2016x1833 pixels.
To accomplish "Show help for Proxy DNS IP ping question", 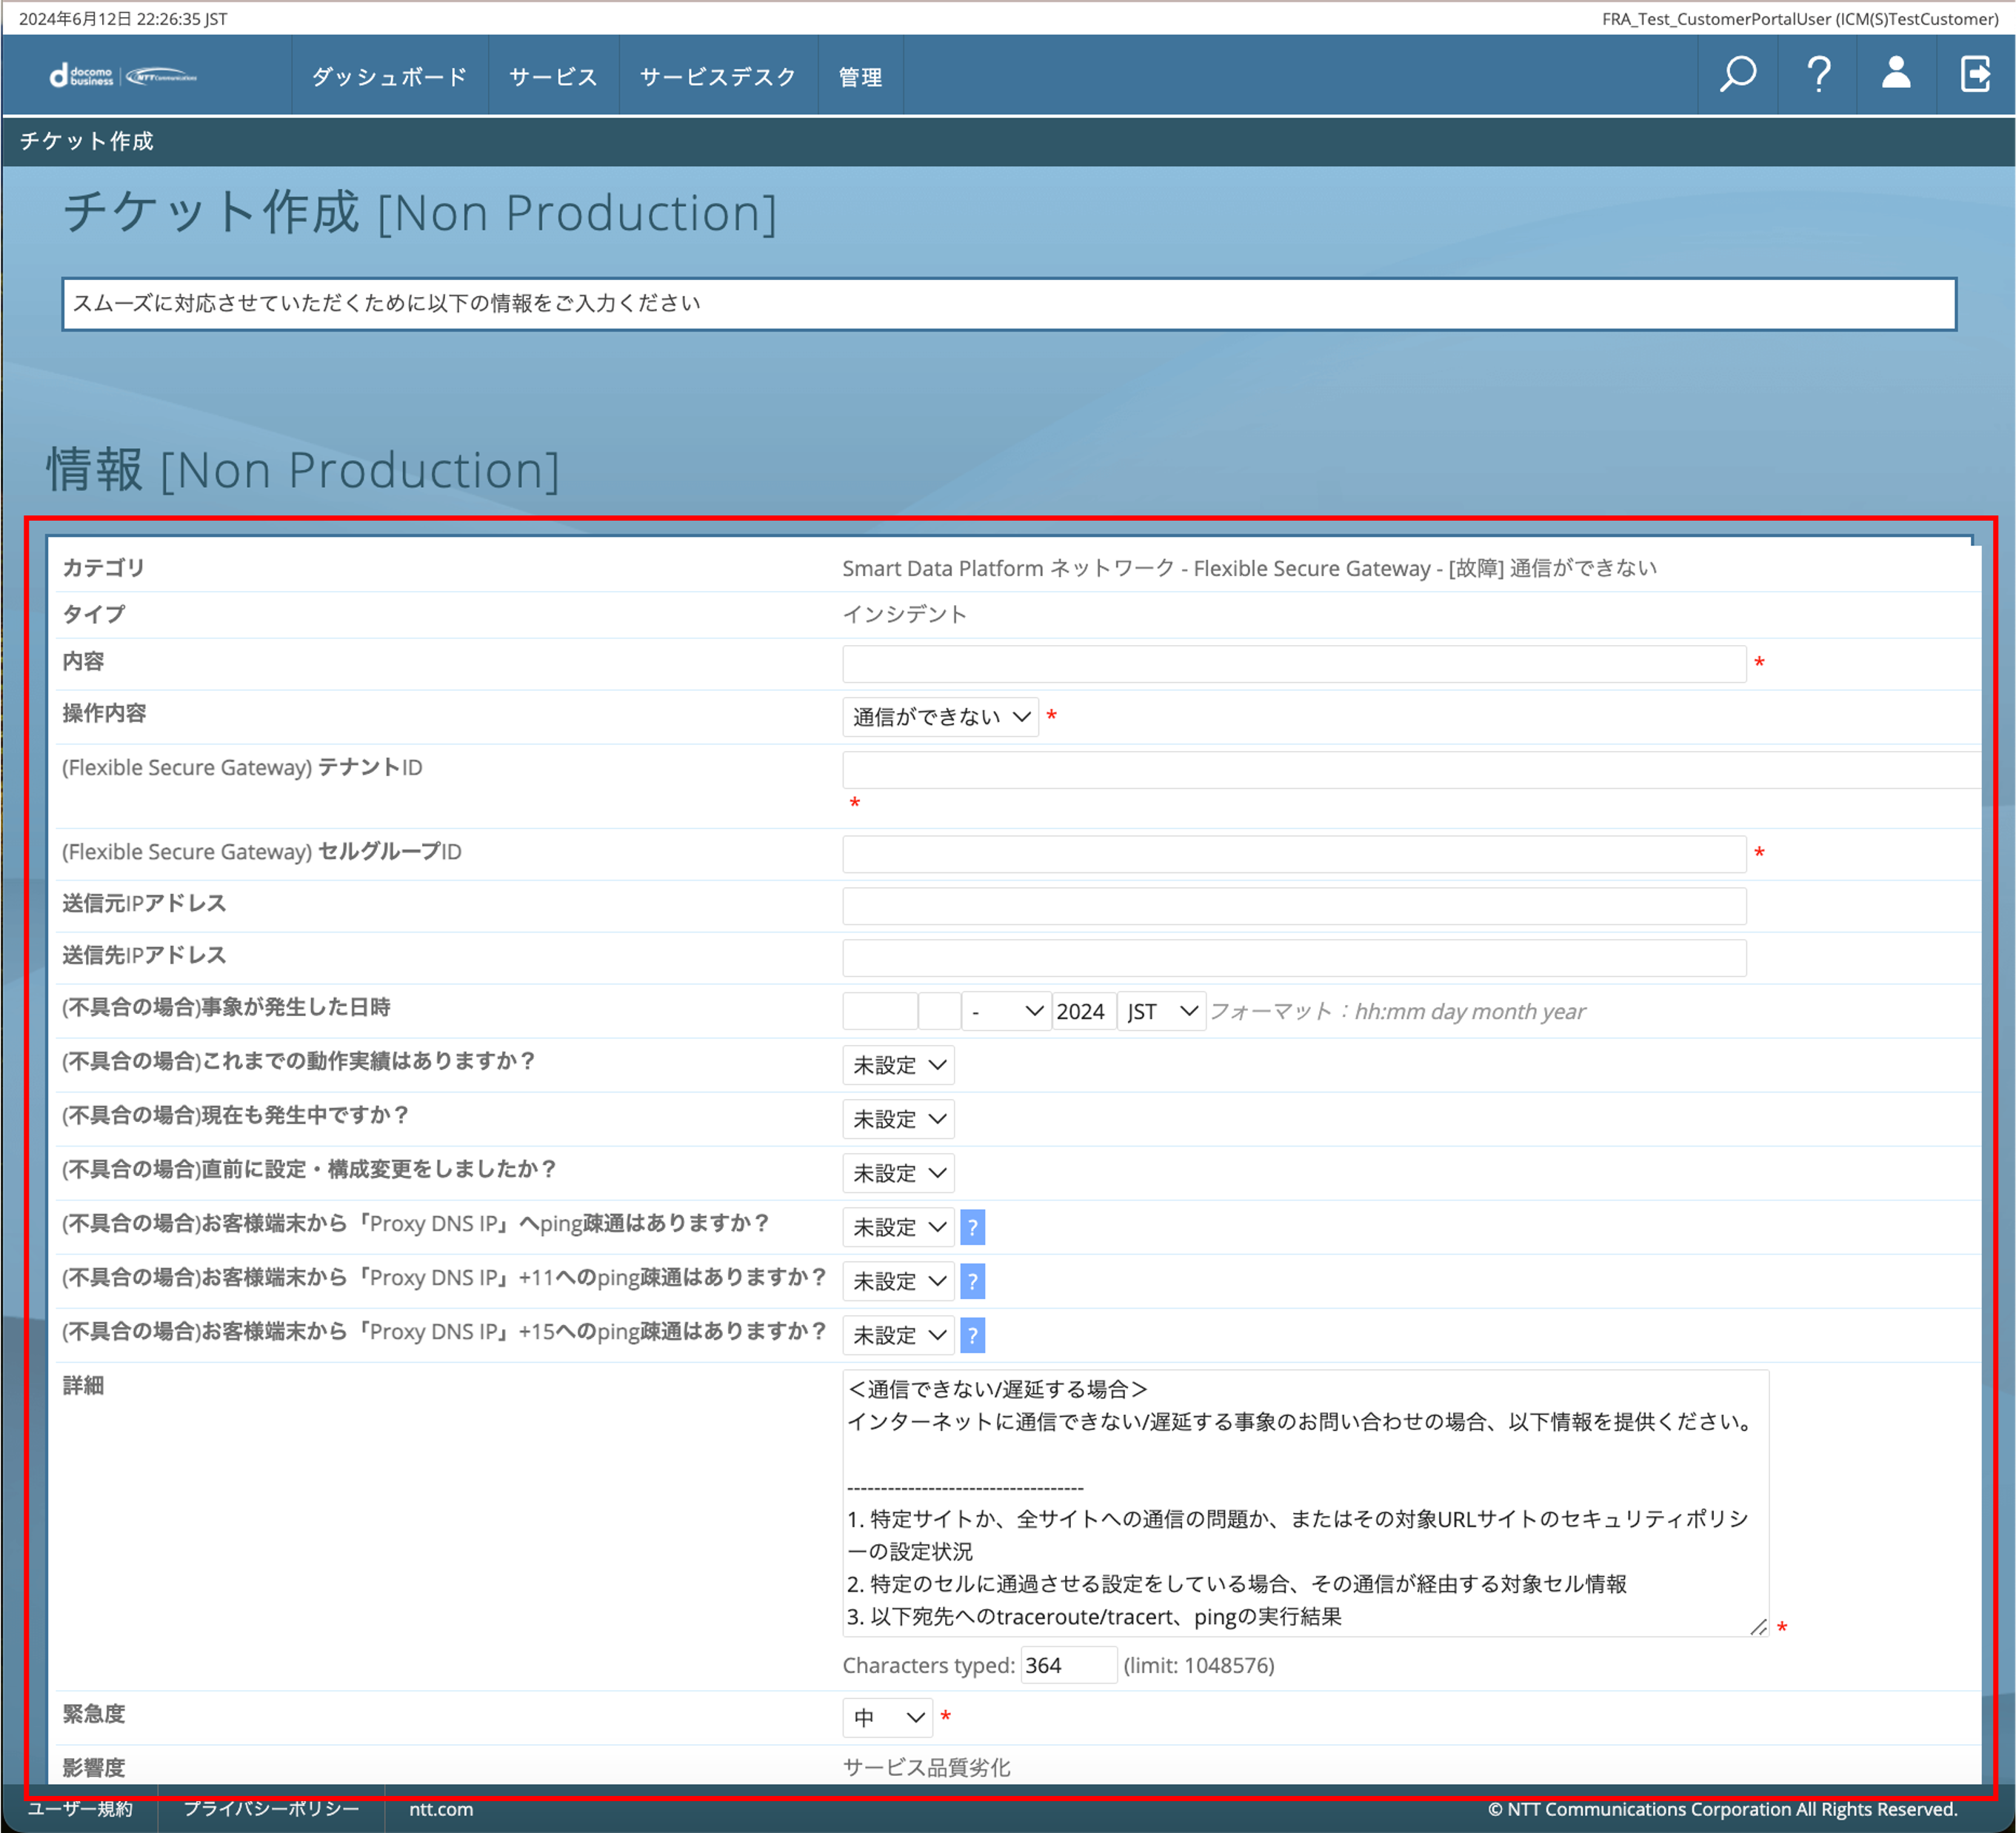I will pyautogui.click(x=972, y=1227).
